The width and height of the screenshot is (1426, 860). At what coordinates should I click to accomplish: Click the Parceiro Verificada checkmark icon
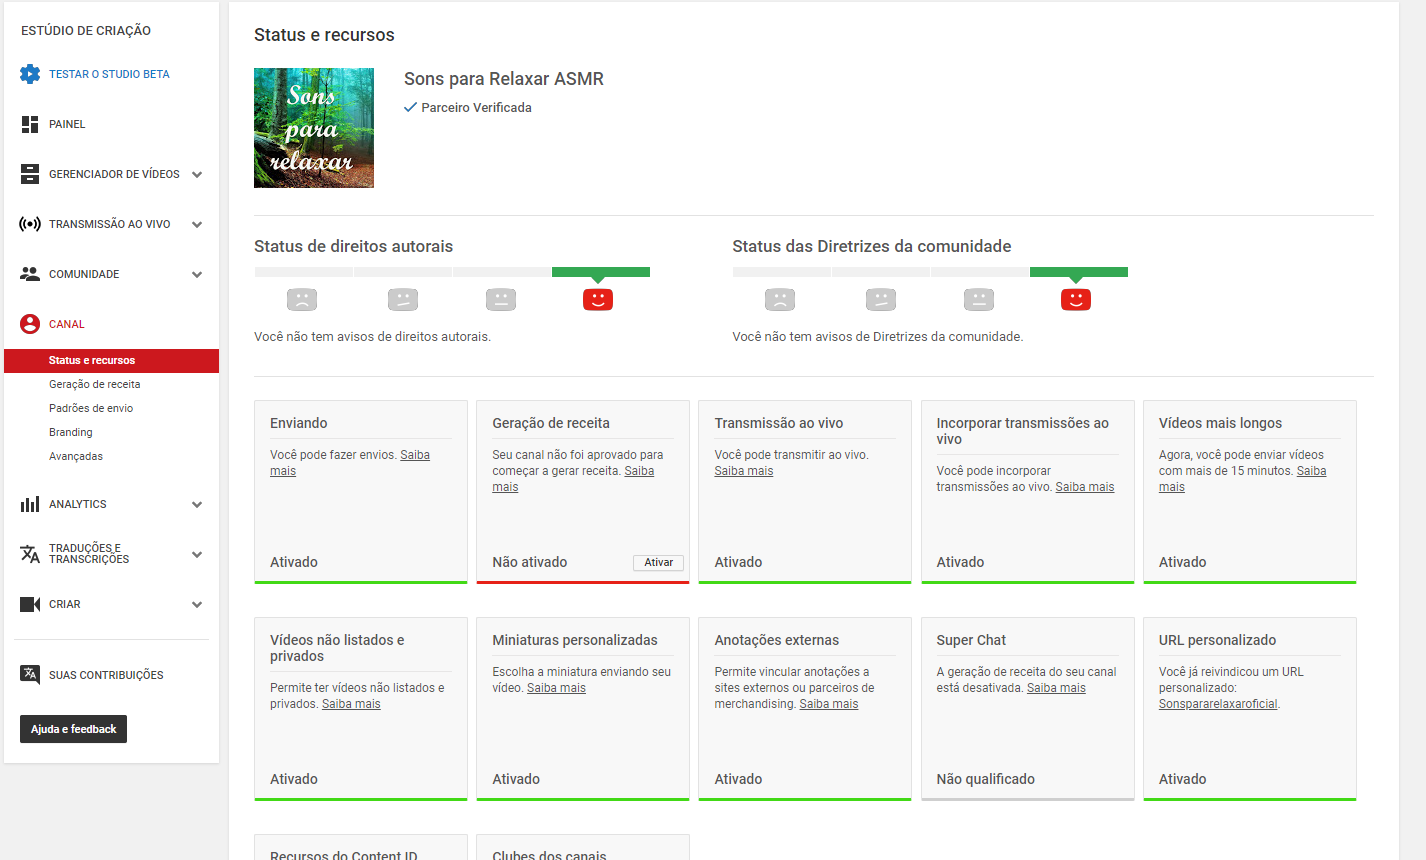tap(410, 107)
